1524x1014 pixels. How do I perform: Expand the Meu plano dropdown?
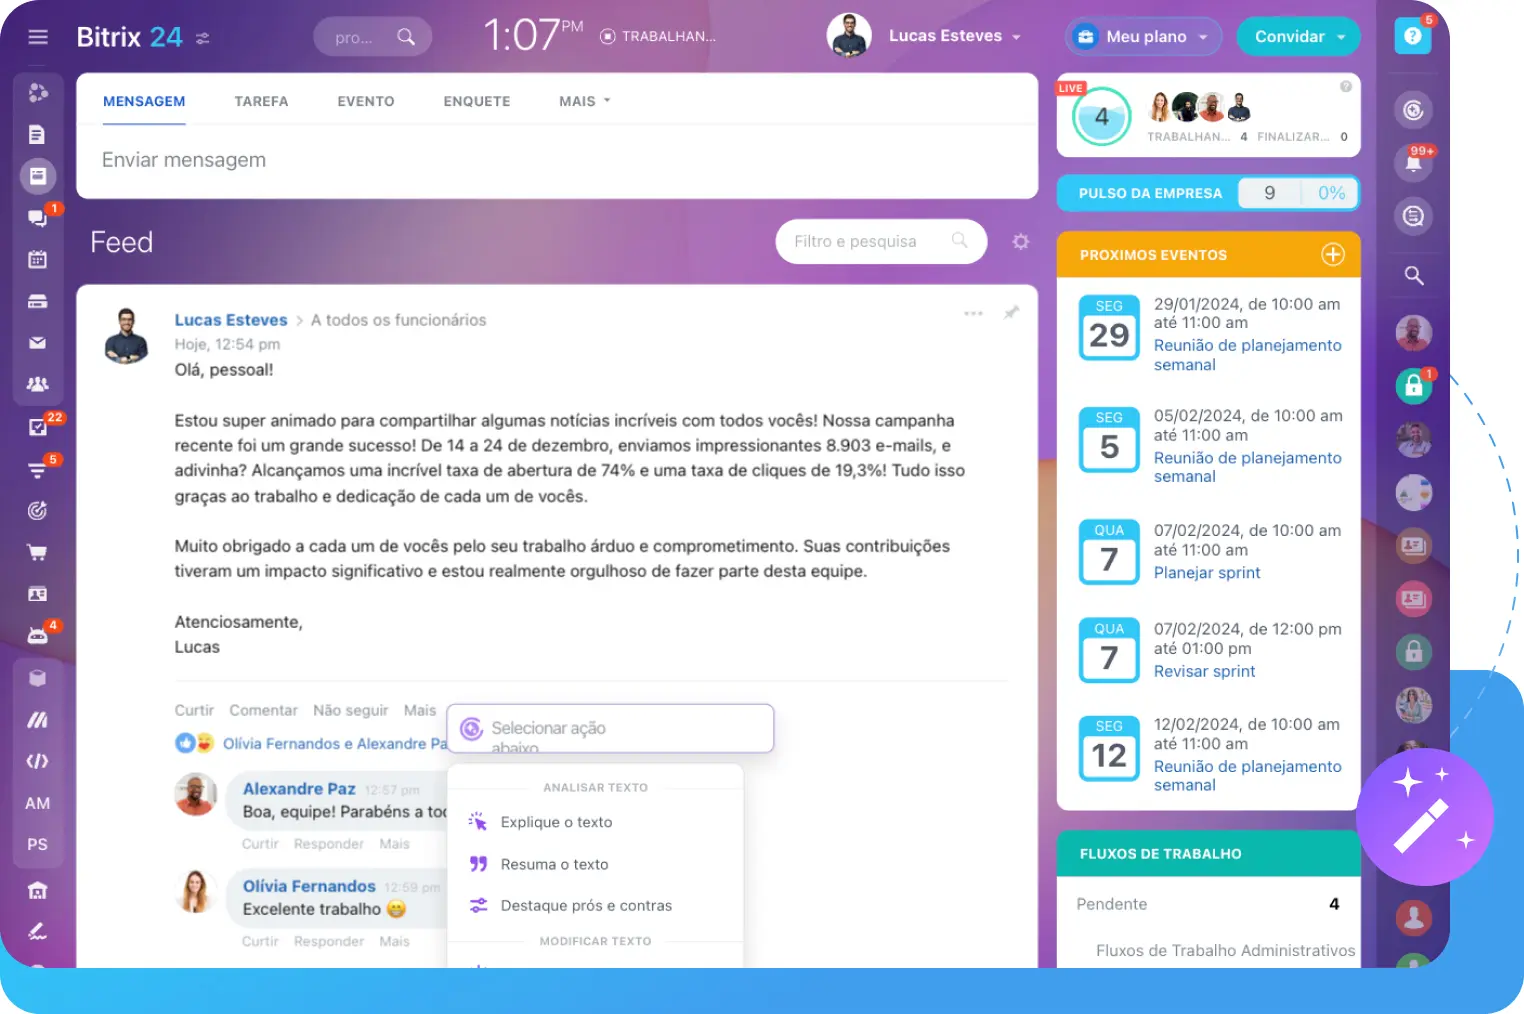[x=1143, y=37]
